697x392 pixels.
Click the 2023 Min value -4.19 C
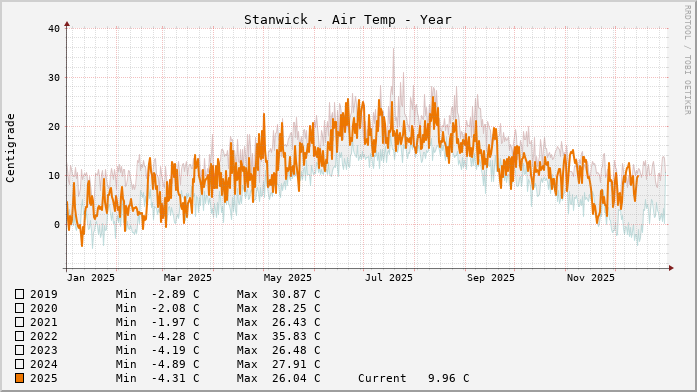click(x=176, y=350)
